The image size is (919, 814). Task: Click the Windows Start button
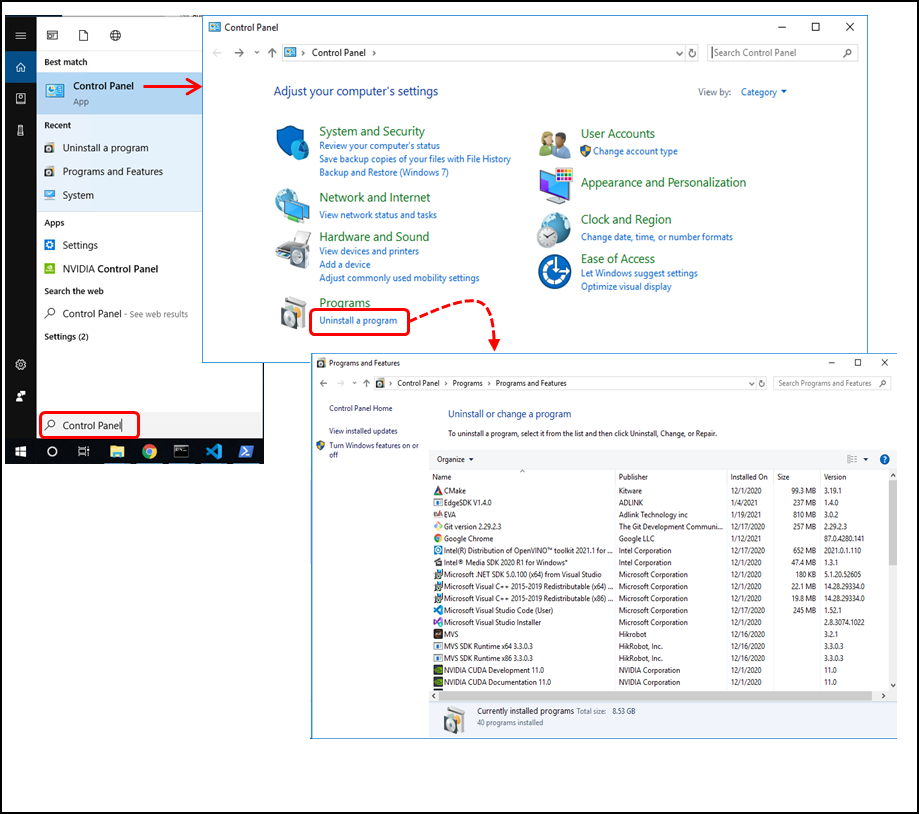[20, 451]
